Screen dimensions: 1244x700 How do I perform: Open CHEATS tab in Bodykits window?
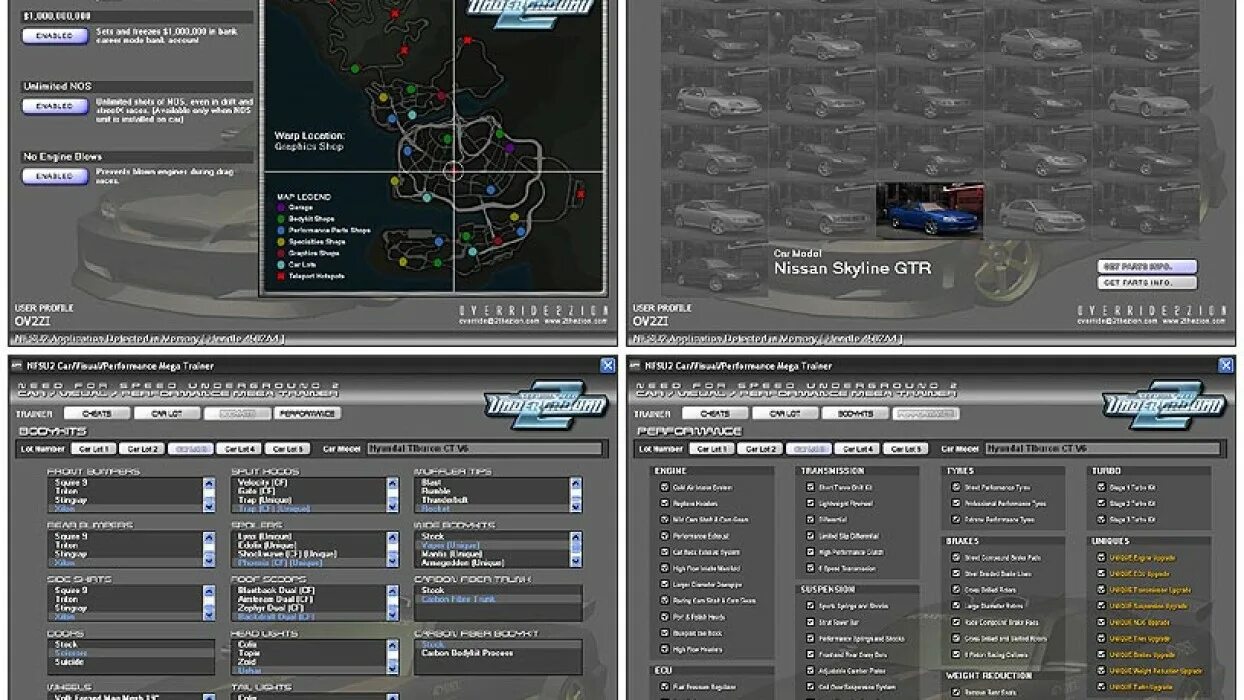tap(97, 413)
